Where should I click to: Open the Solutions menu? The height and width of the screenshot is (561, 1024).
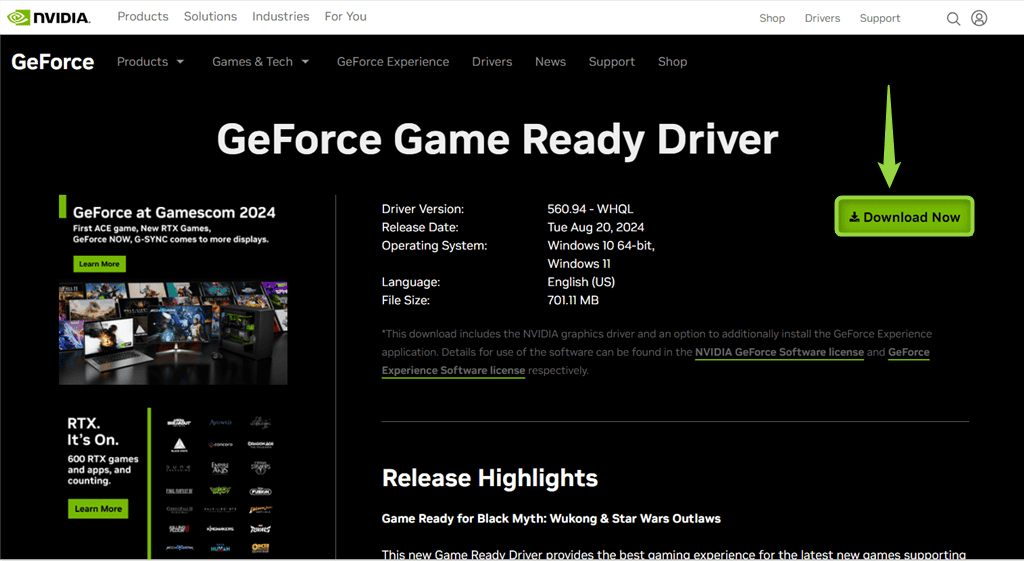(210, 17)
